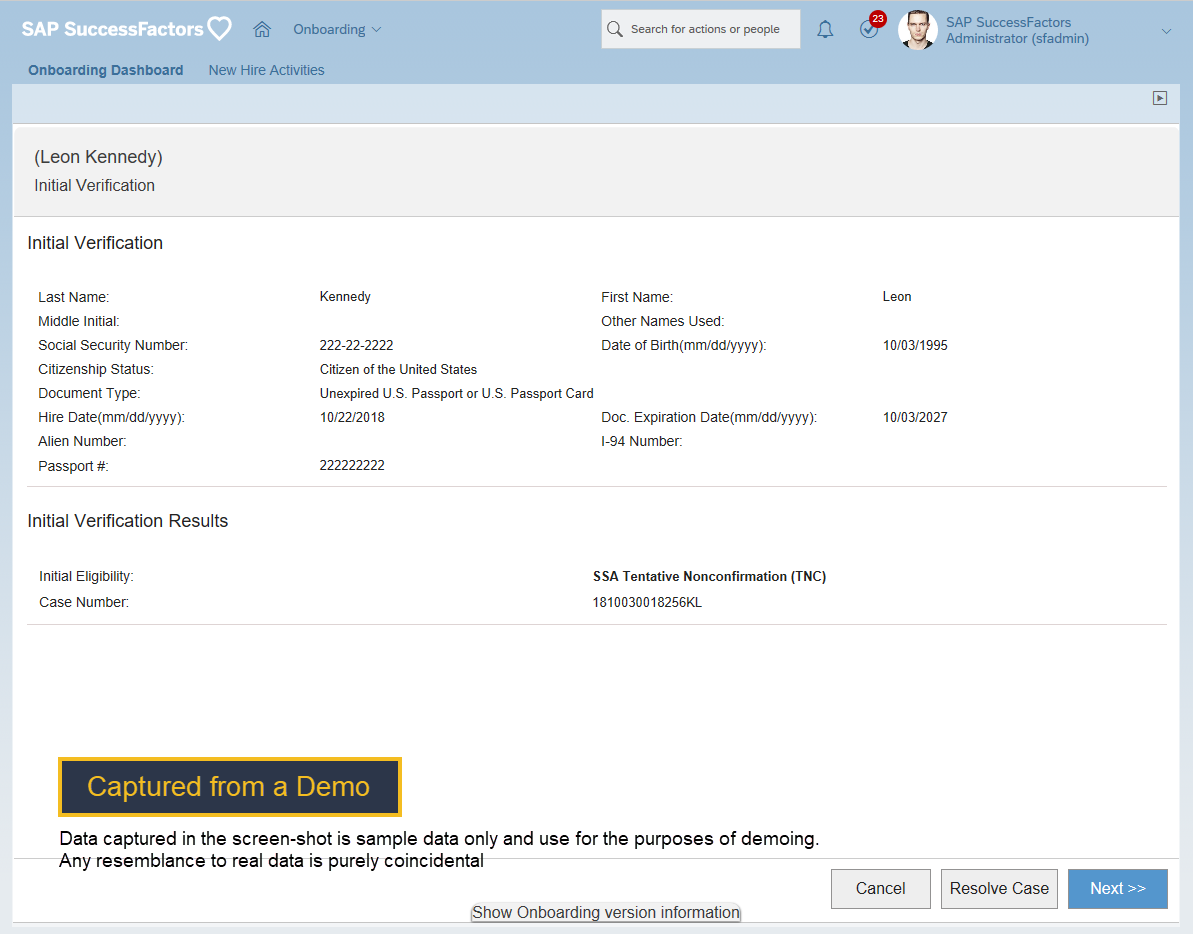
Task: Select the SSN value 222-22-2222
Action: pos(356,345)
